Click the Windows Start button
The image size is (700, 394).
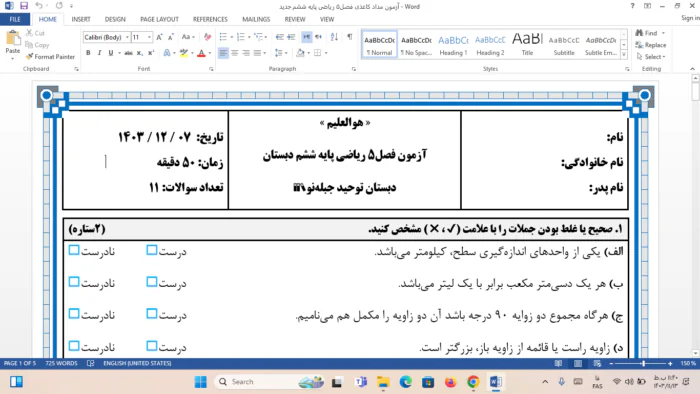pyautogui.click(x=200, y=382)
